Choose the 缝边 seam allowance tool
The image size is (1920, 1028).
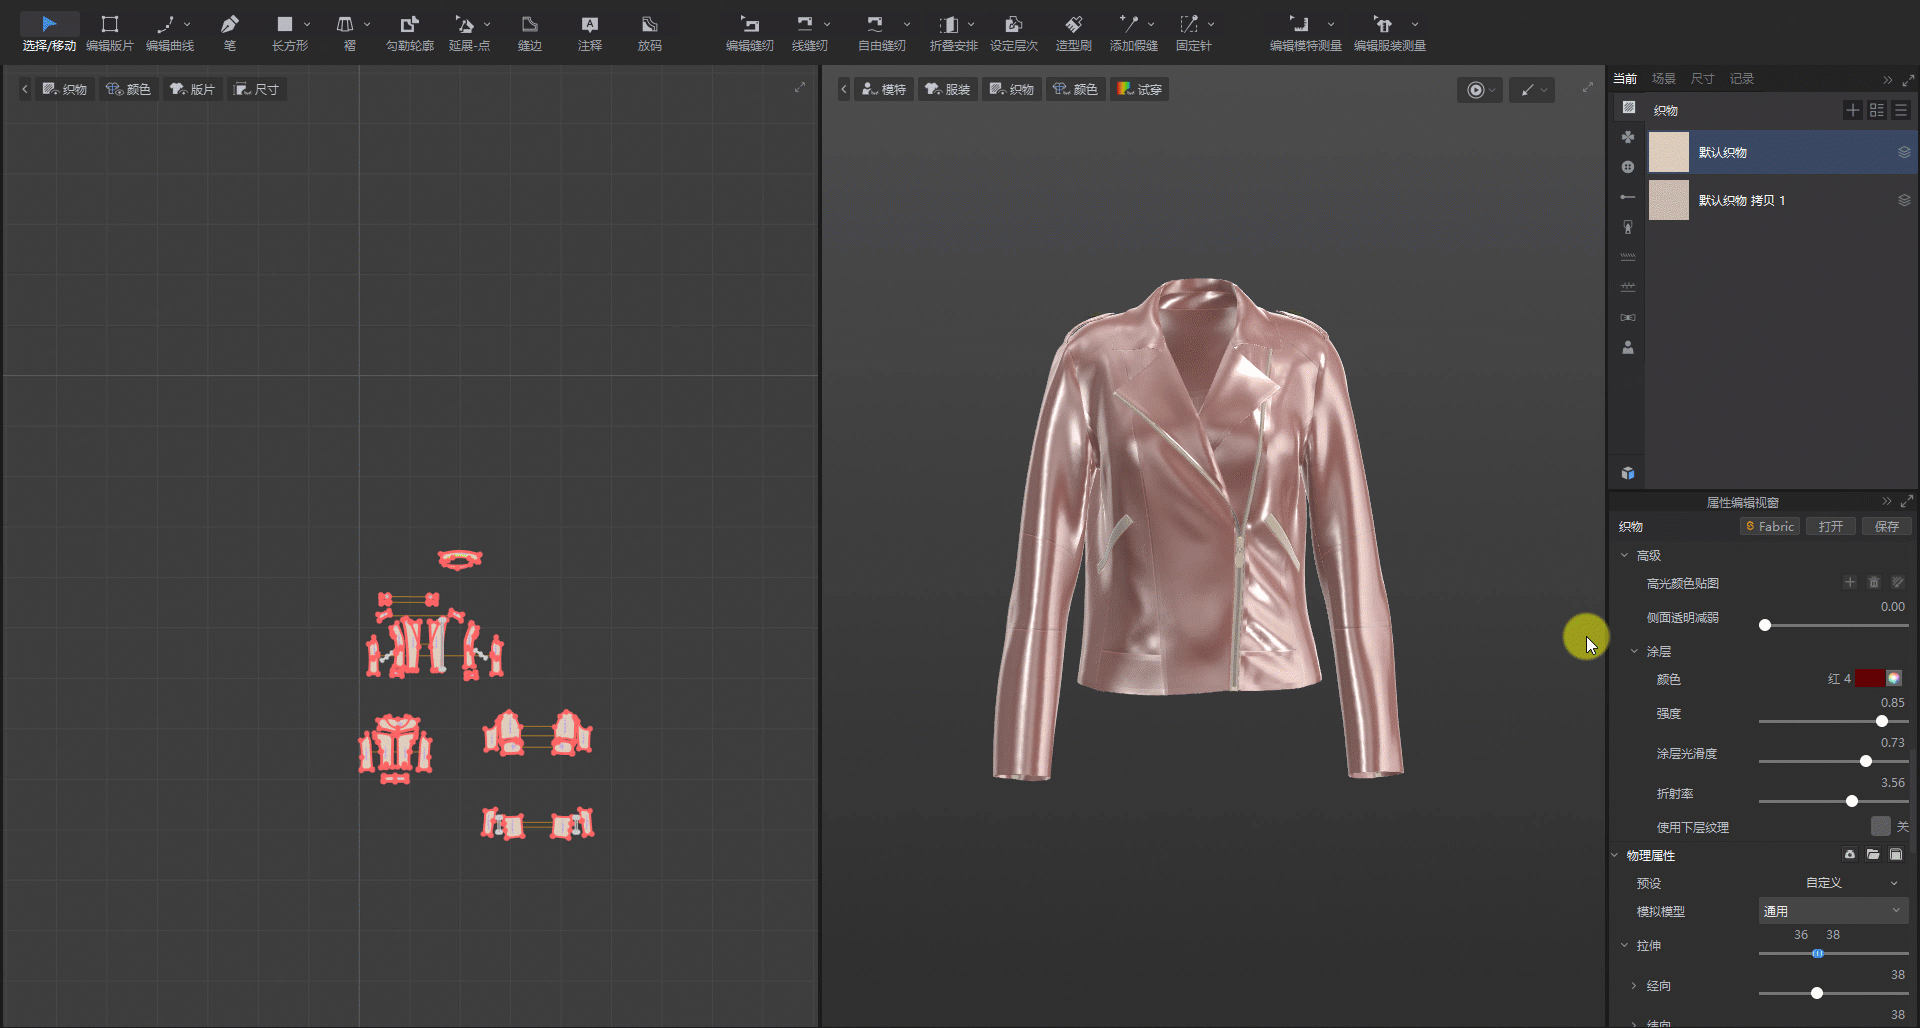(x=529, y=32)
